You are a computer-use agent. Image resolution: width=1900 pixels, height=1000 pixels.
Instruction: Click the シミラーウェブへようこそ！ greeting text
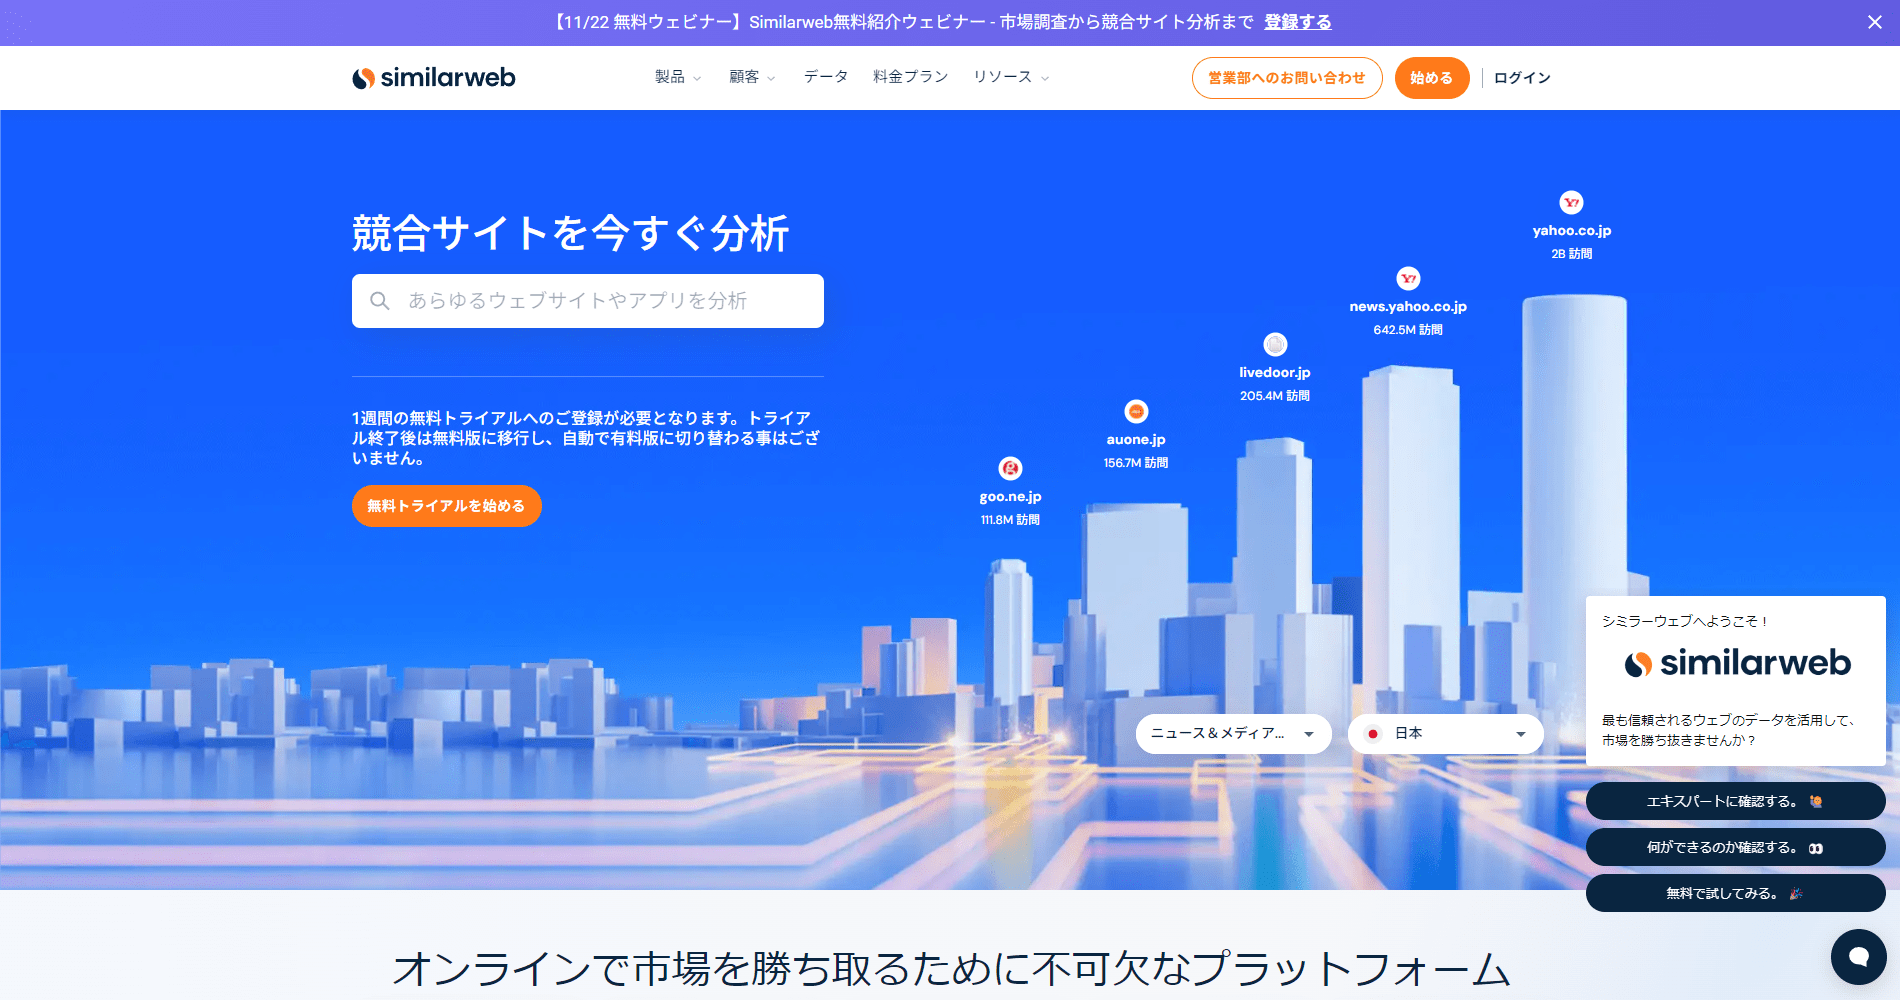1686,621
